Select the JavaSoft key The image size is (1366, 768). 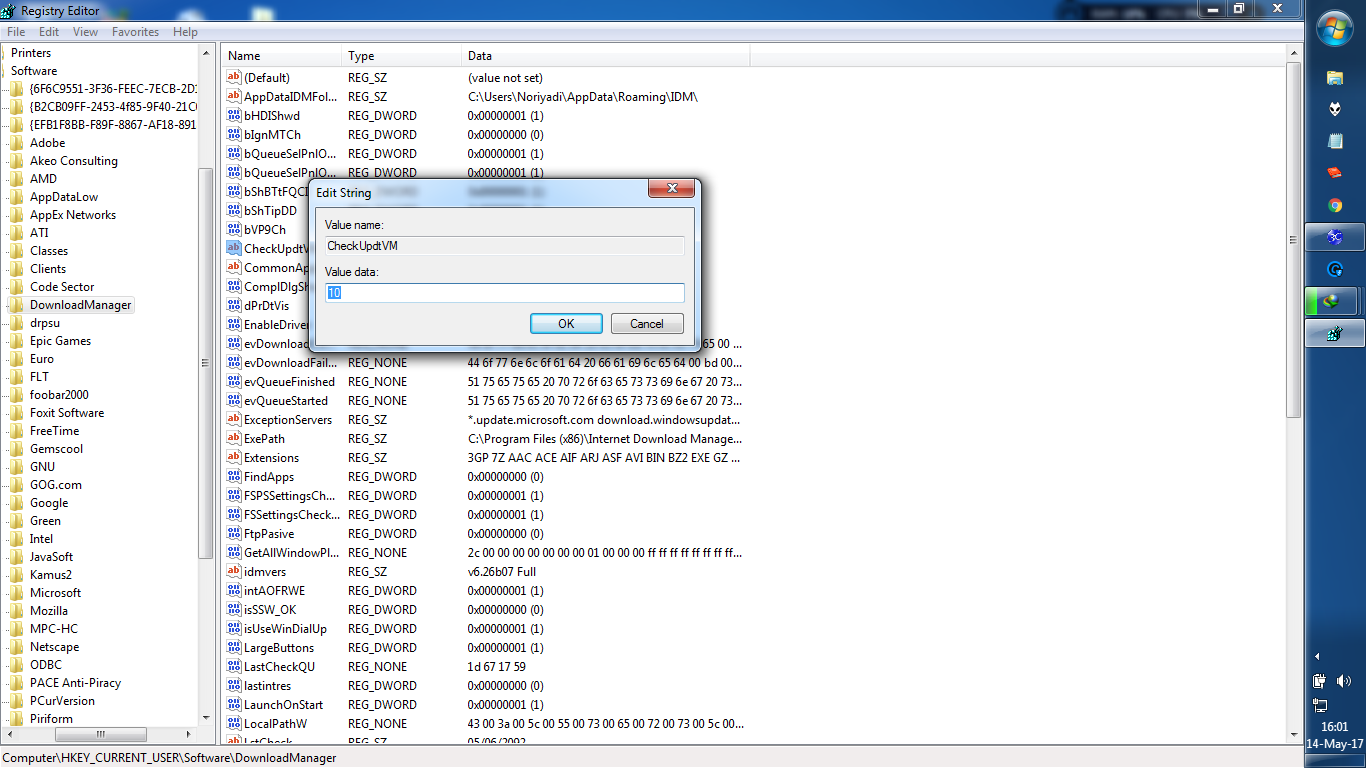click(x=51, y=557)
